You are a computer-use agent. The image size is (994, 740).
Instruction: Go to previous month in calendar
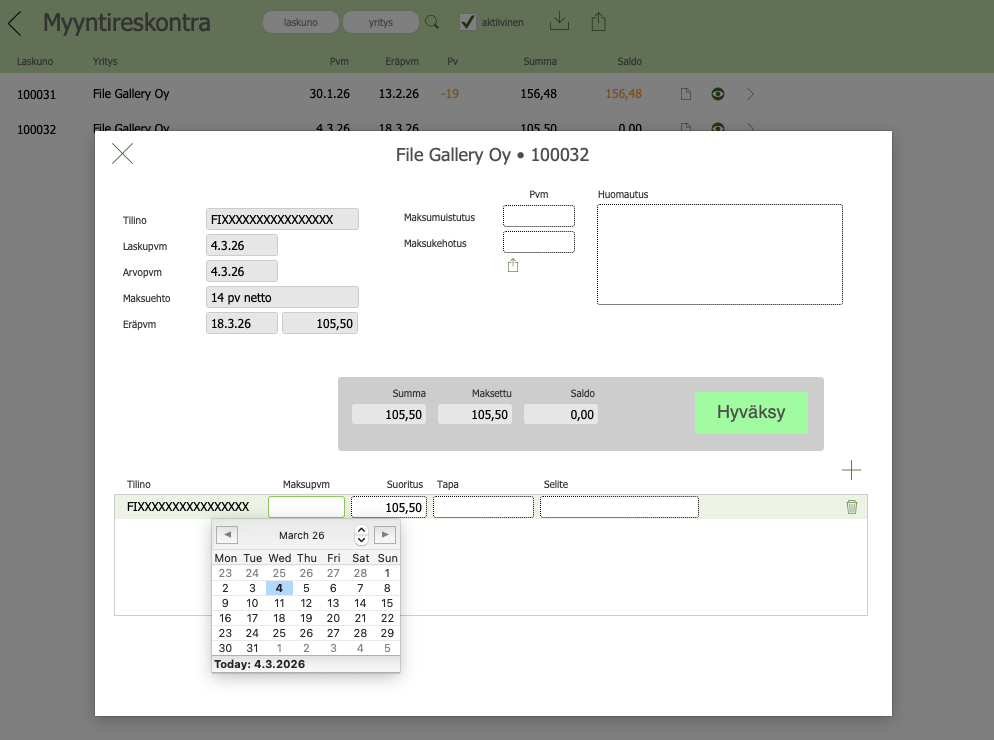point(226,535)
